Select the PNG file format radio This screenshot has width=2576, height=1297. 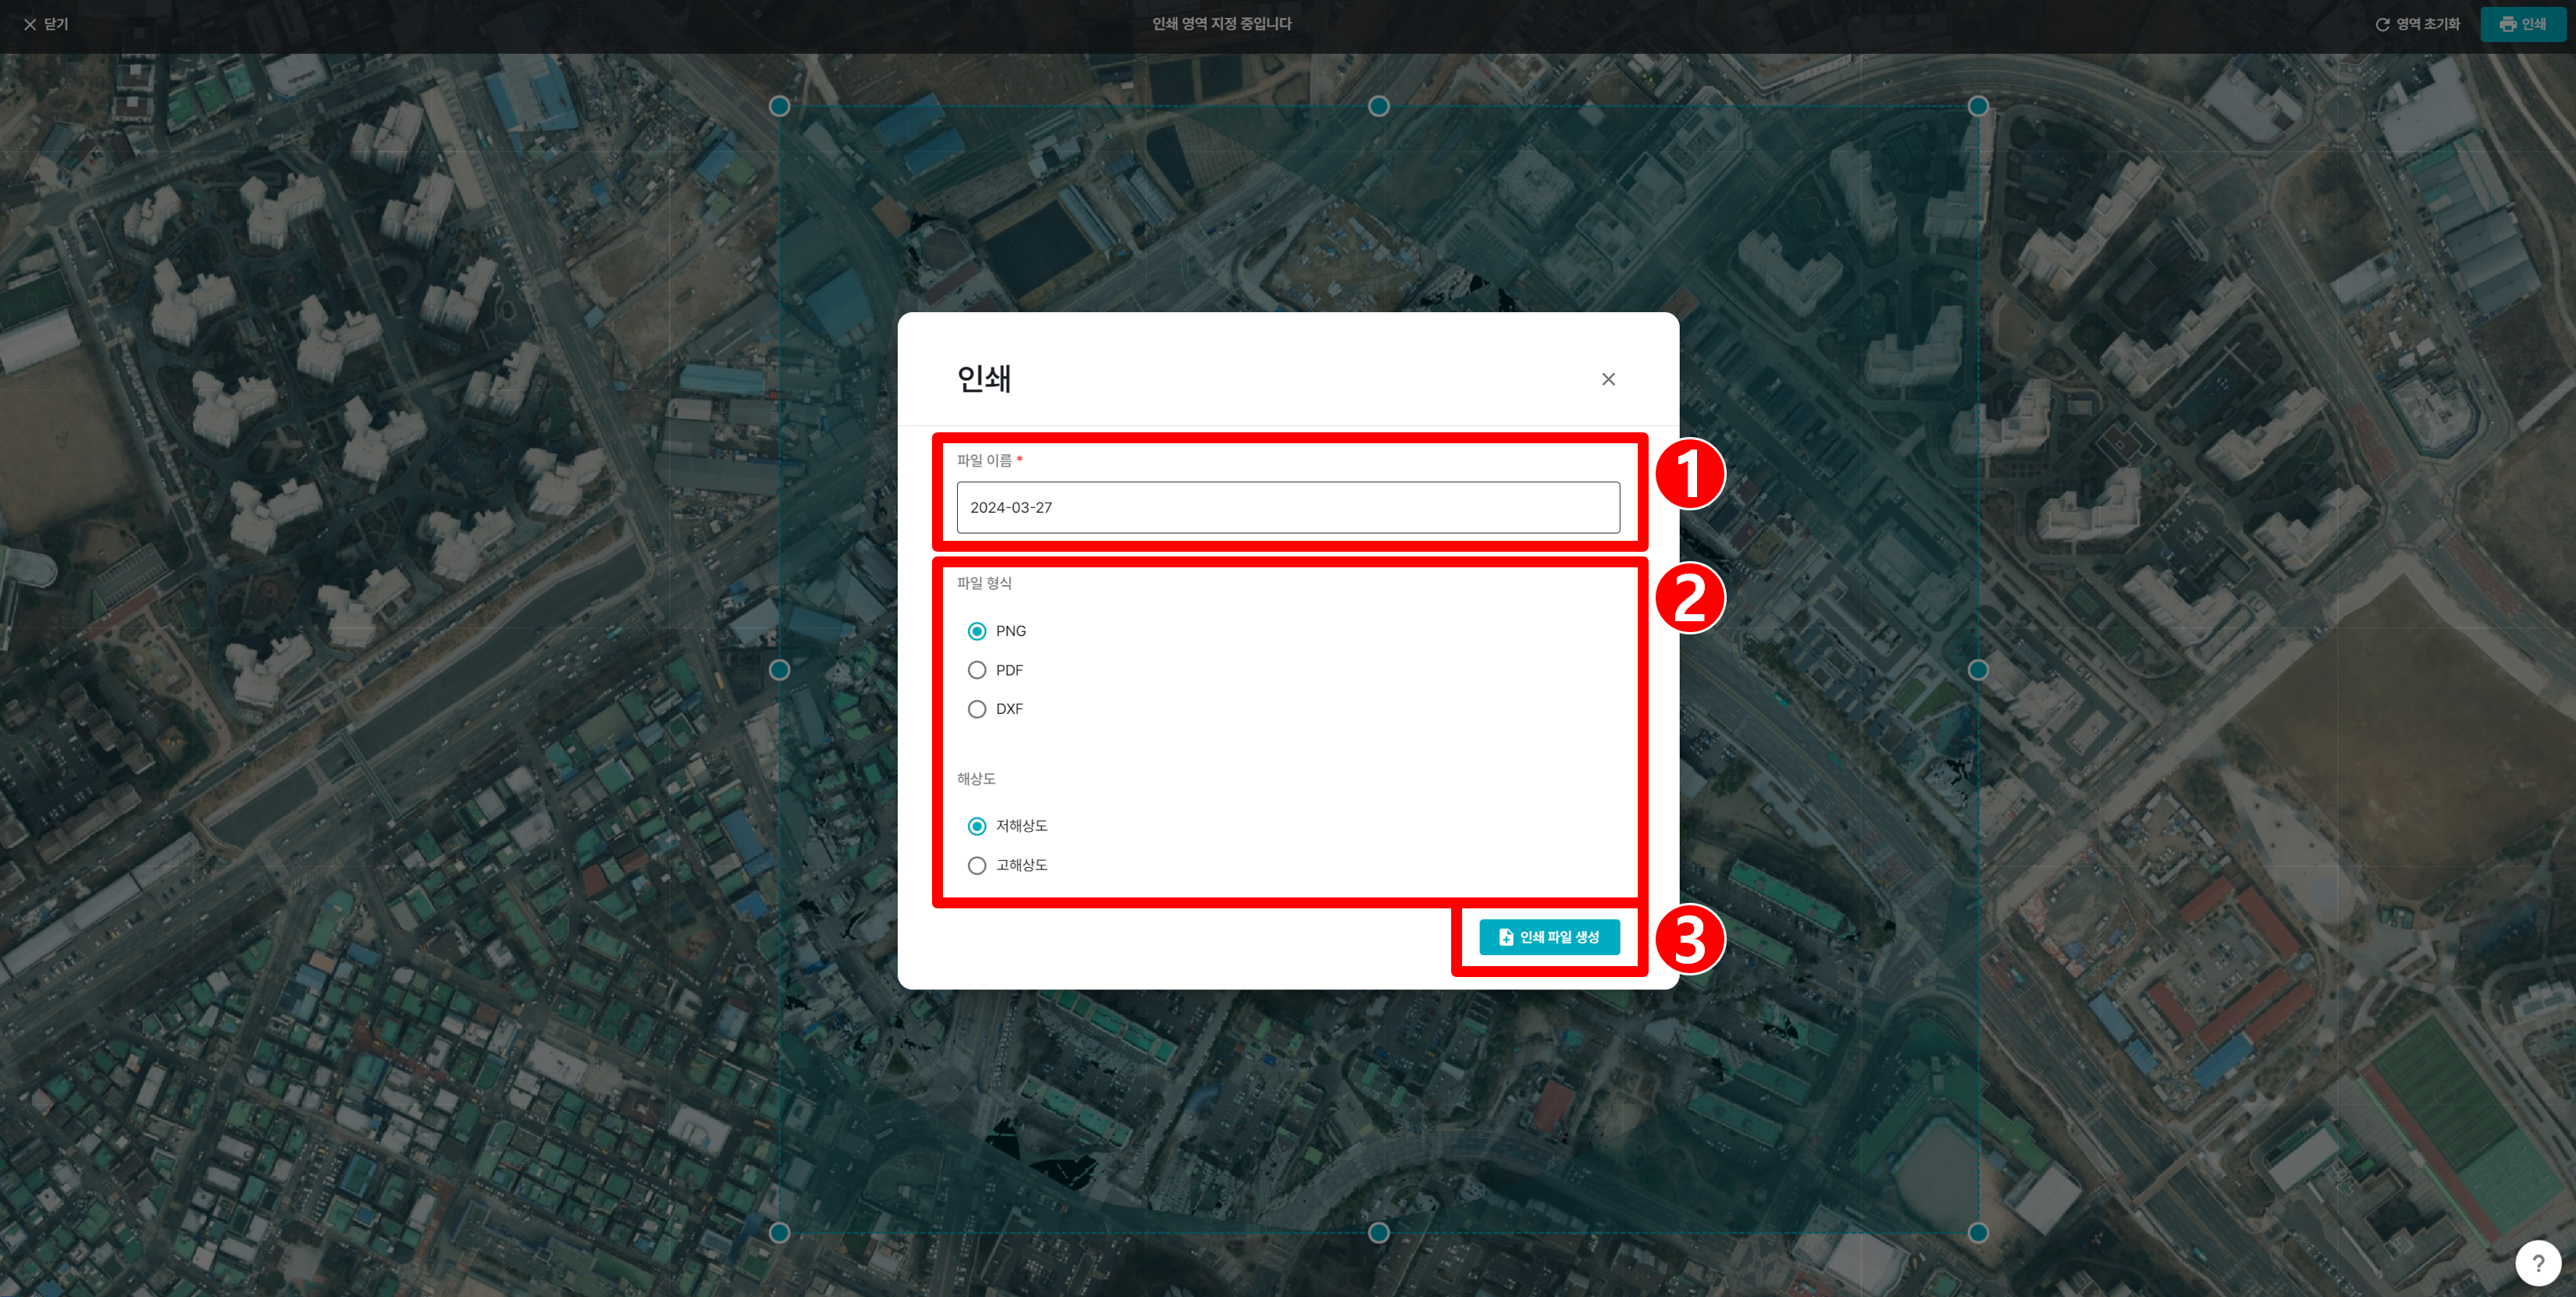pyautogui.click(x=977, y=631)
